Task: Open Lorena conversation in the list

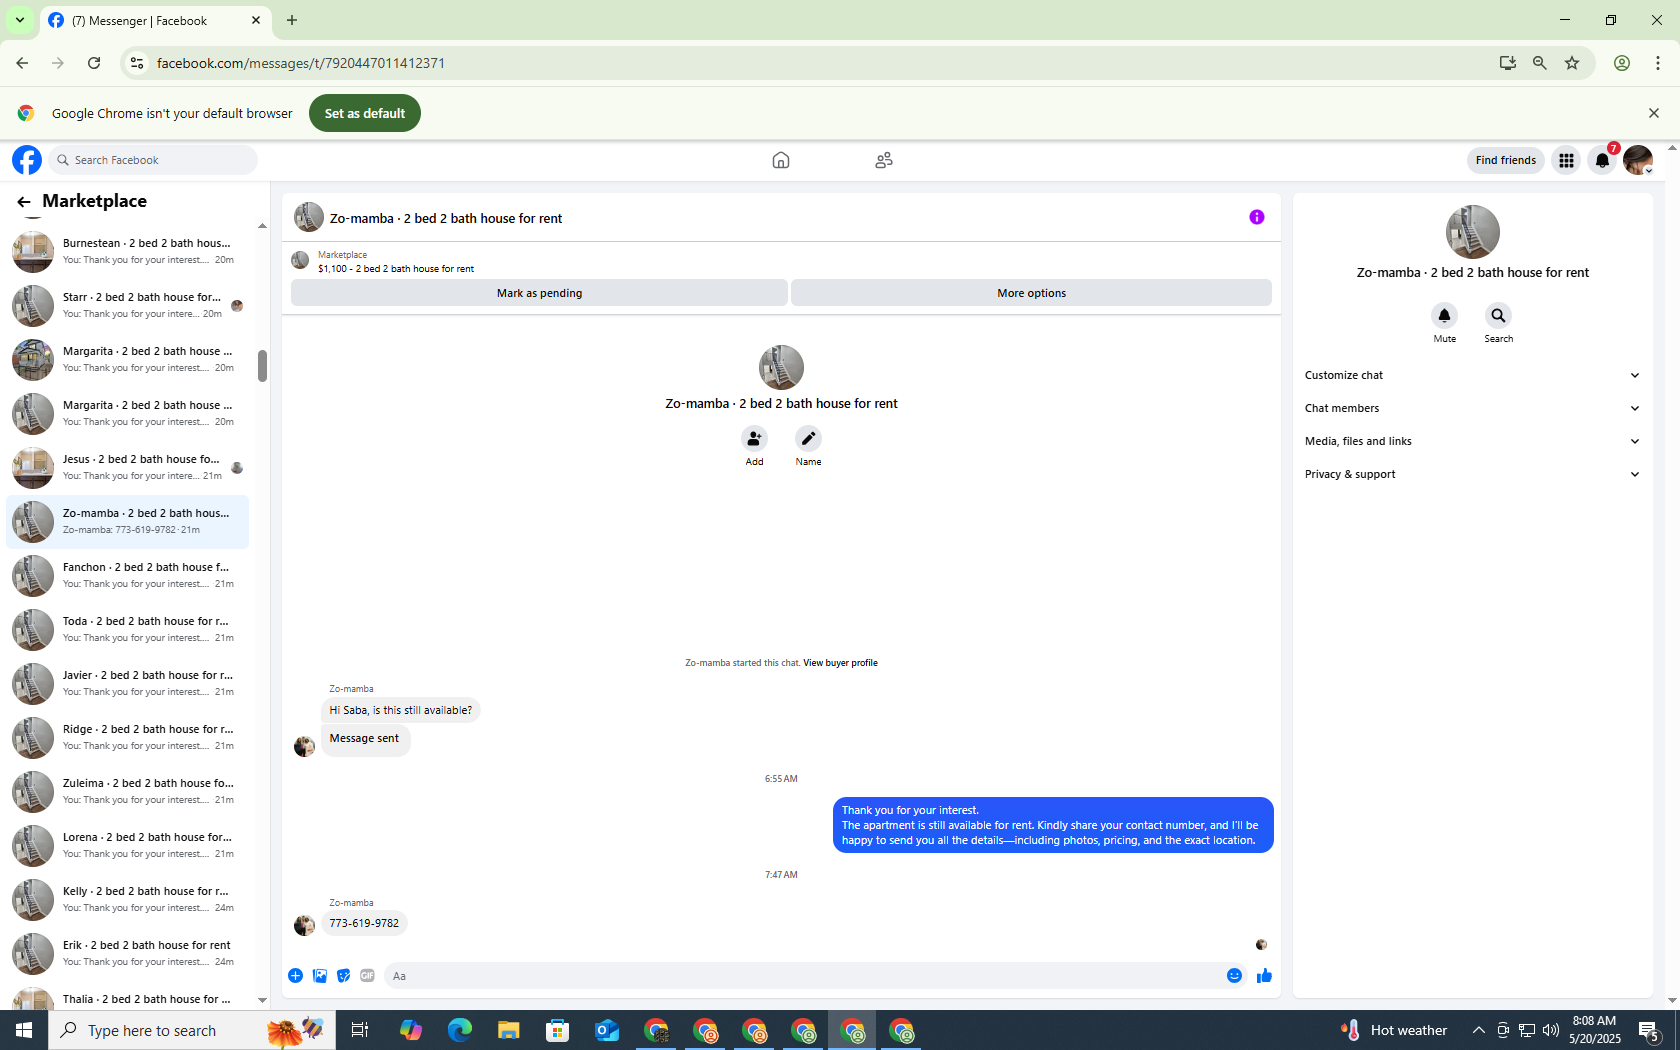Action: pos(128,845)
